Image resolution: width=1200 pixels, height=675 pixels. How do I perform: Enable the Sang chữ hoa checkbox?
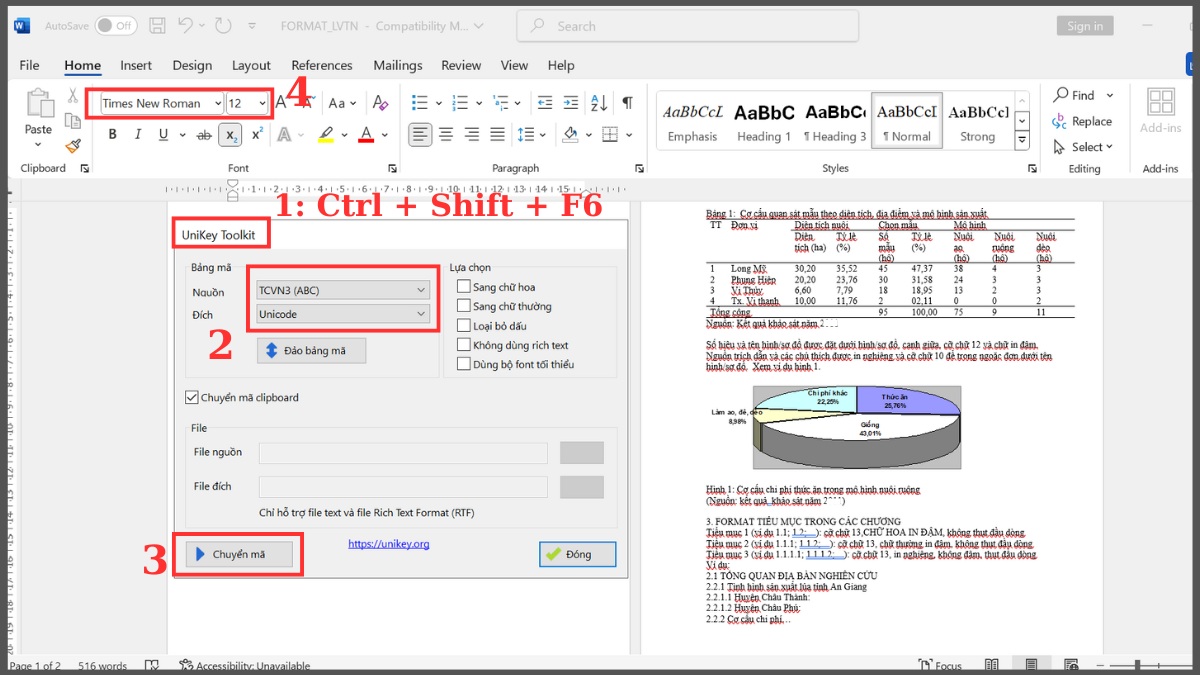464,285
